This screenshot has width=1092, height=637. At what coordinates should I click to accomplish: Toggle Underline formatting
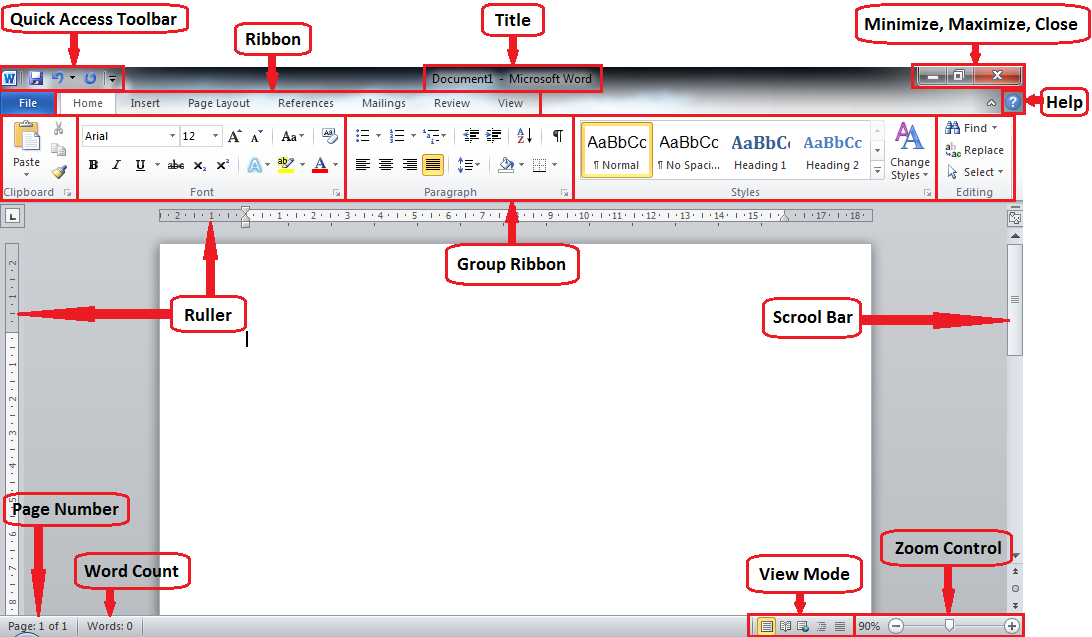(140, 165)
